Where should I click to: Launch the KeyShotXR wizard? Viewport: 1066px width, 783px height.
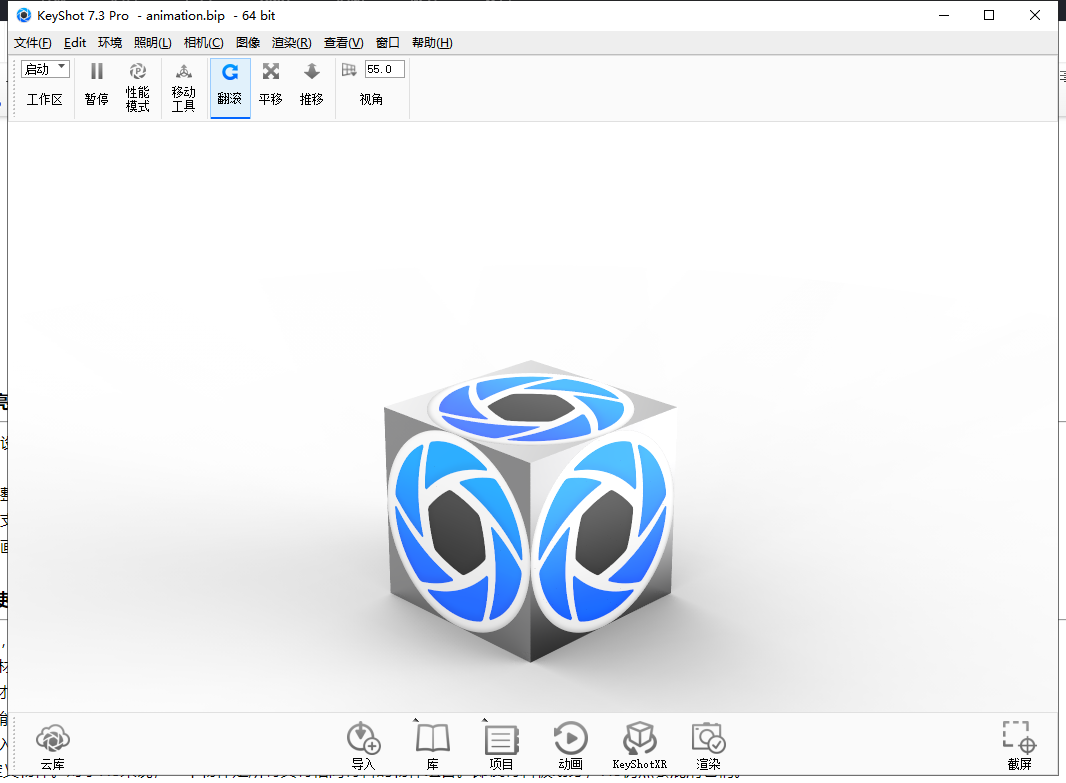pyautogui.click(x=639, y=746)
